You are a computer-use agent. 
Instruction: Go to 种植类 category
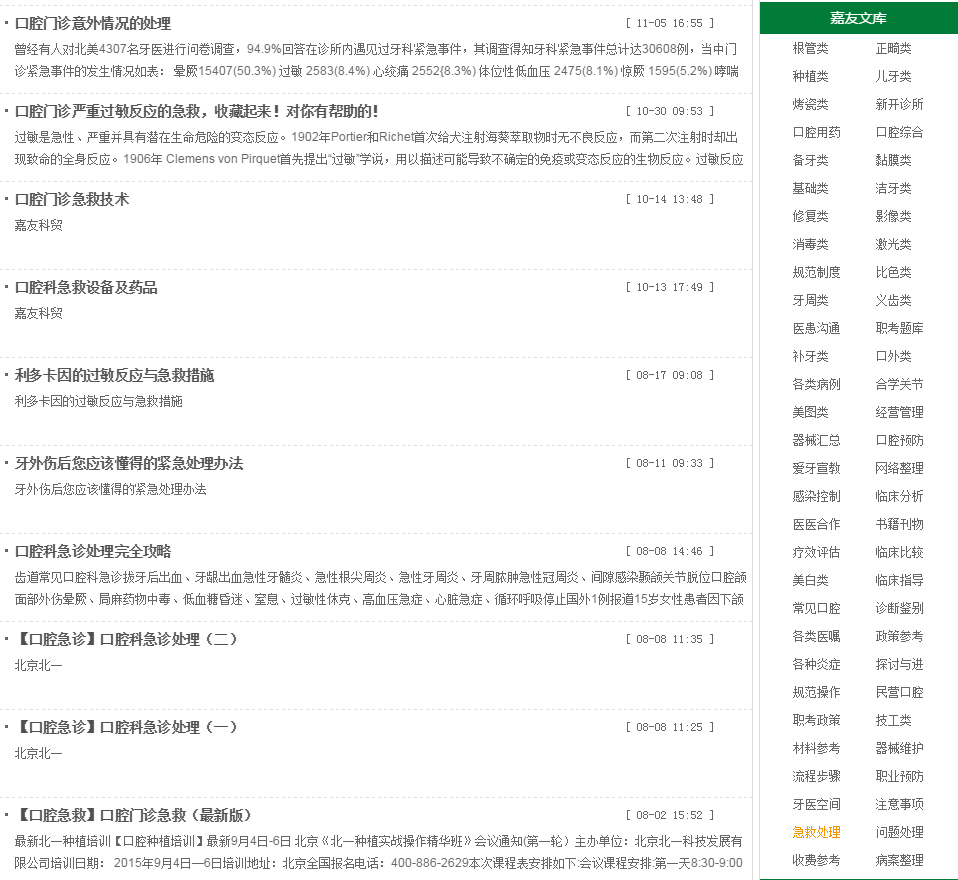click(x=810, y=76)
